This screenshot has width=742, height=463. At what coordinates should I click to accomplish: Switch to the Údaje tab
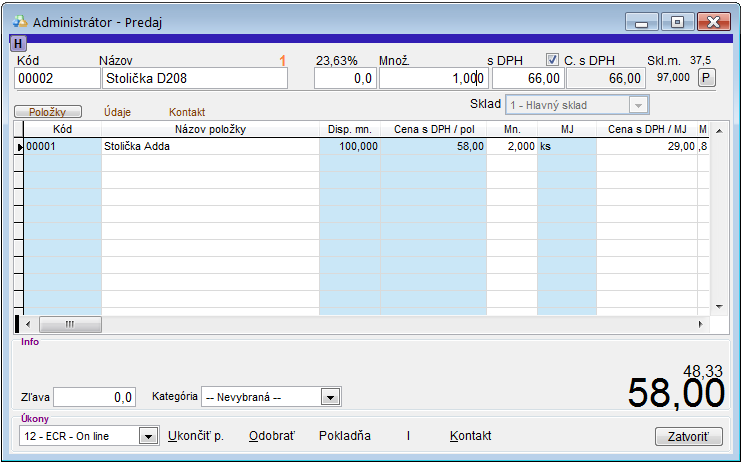coord(118,113)
